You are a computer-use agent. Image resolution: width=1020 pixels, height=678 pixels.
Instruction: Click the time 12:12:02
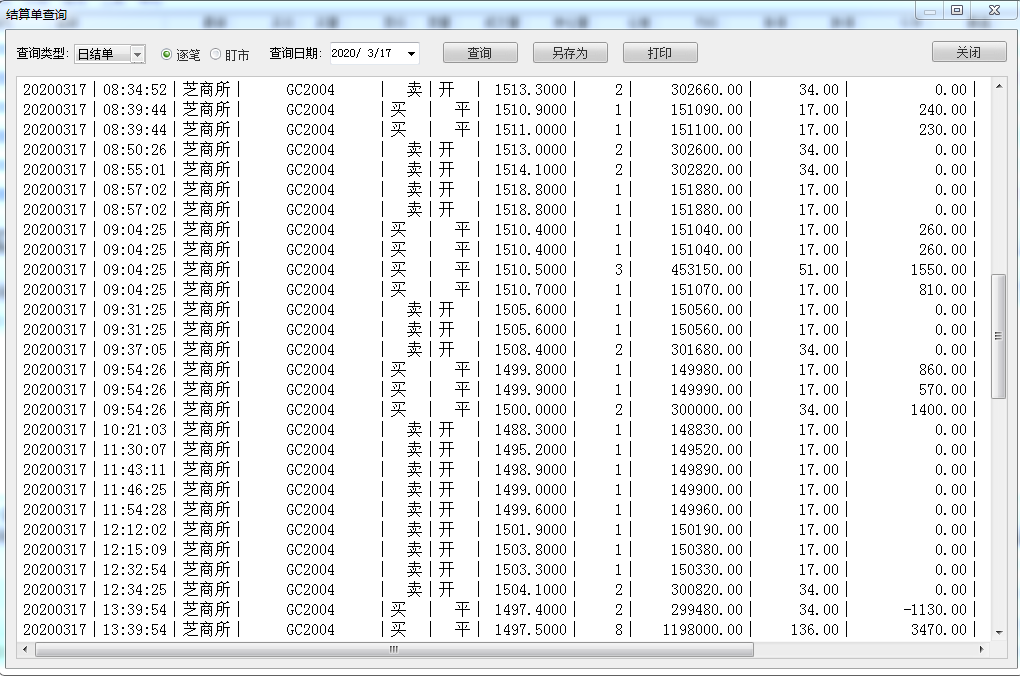[x=135, y=530]
